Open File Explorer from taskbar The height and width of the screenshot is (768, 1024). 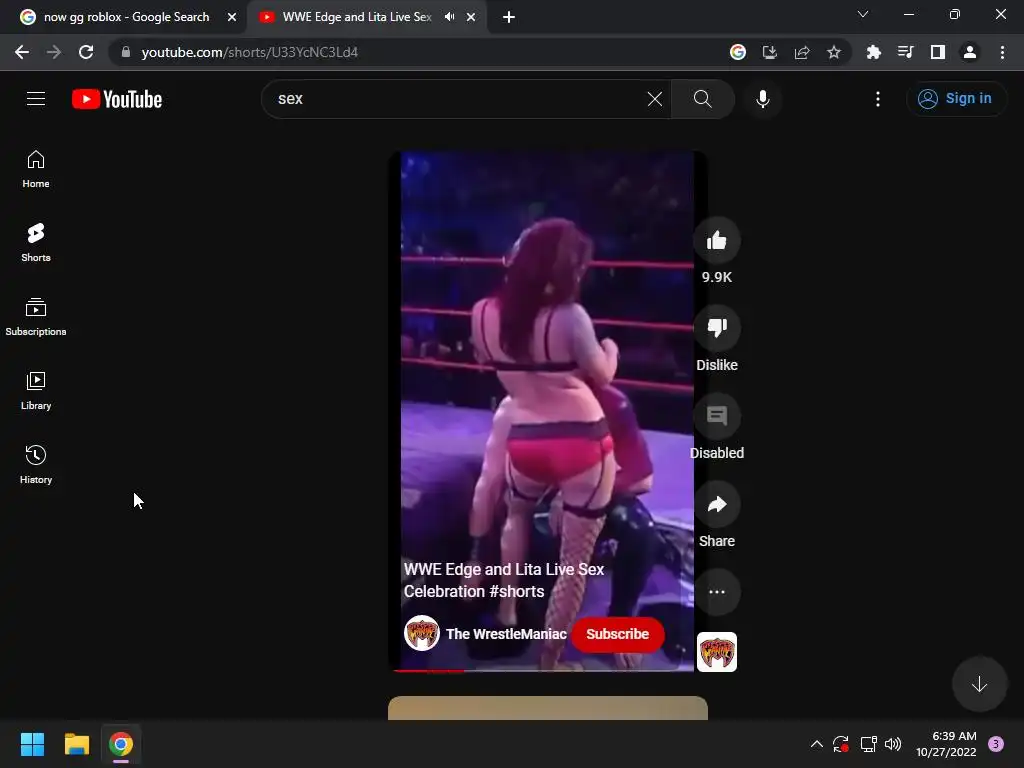click(76, 744)
